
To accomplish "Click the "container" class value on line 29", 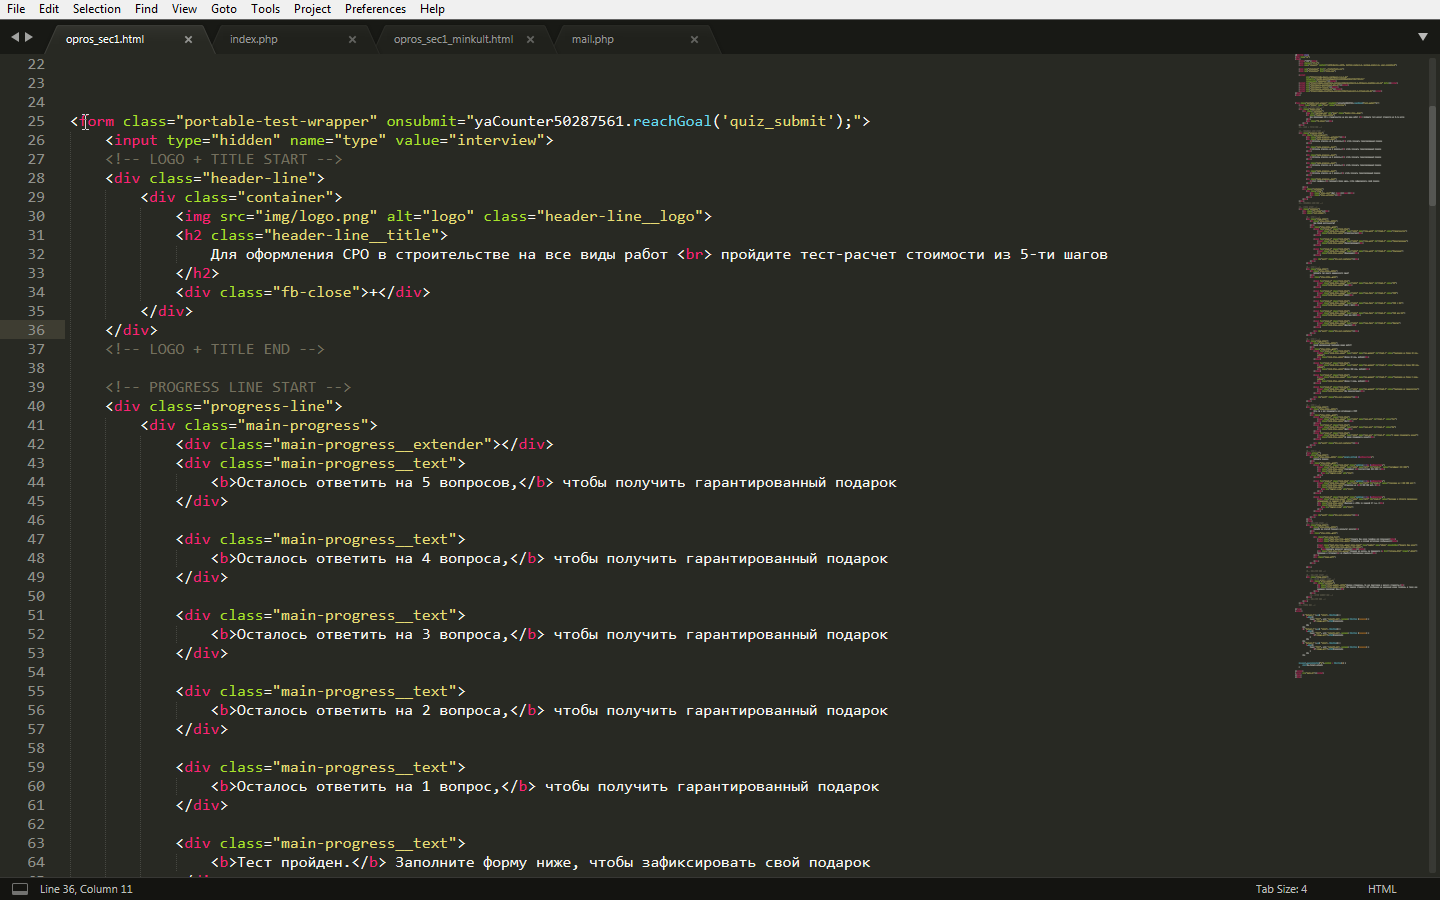I will (285, 197).
